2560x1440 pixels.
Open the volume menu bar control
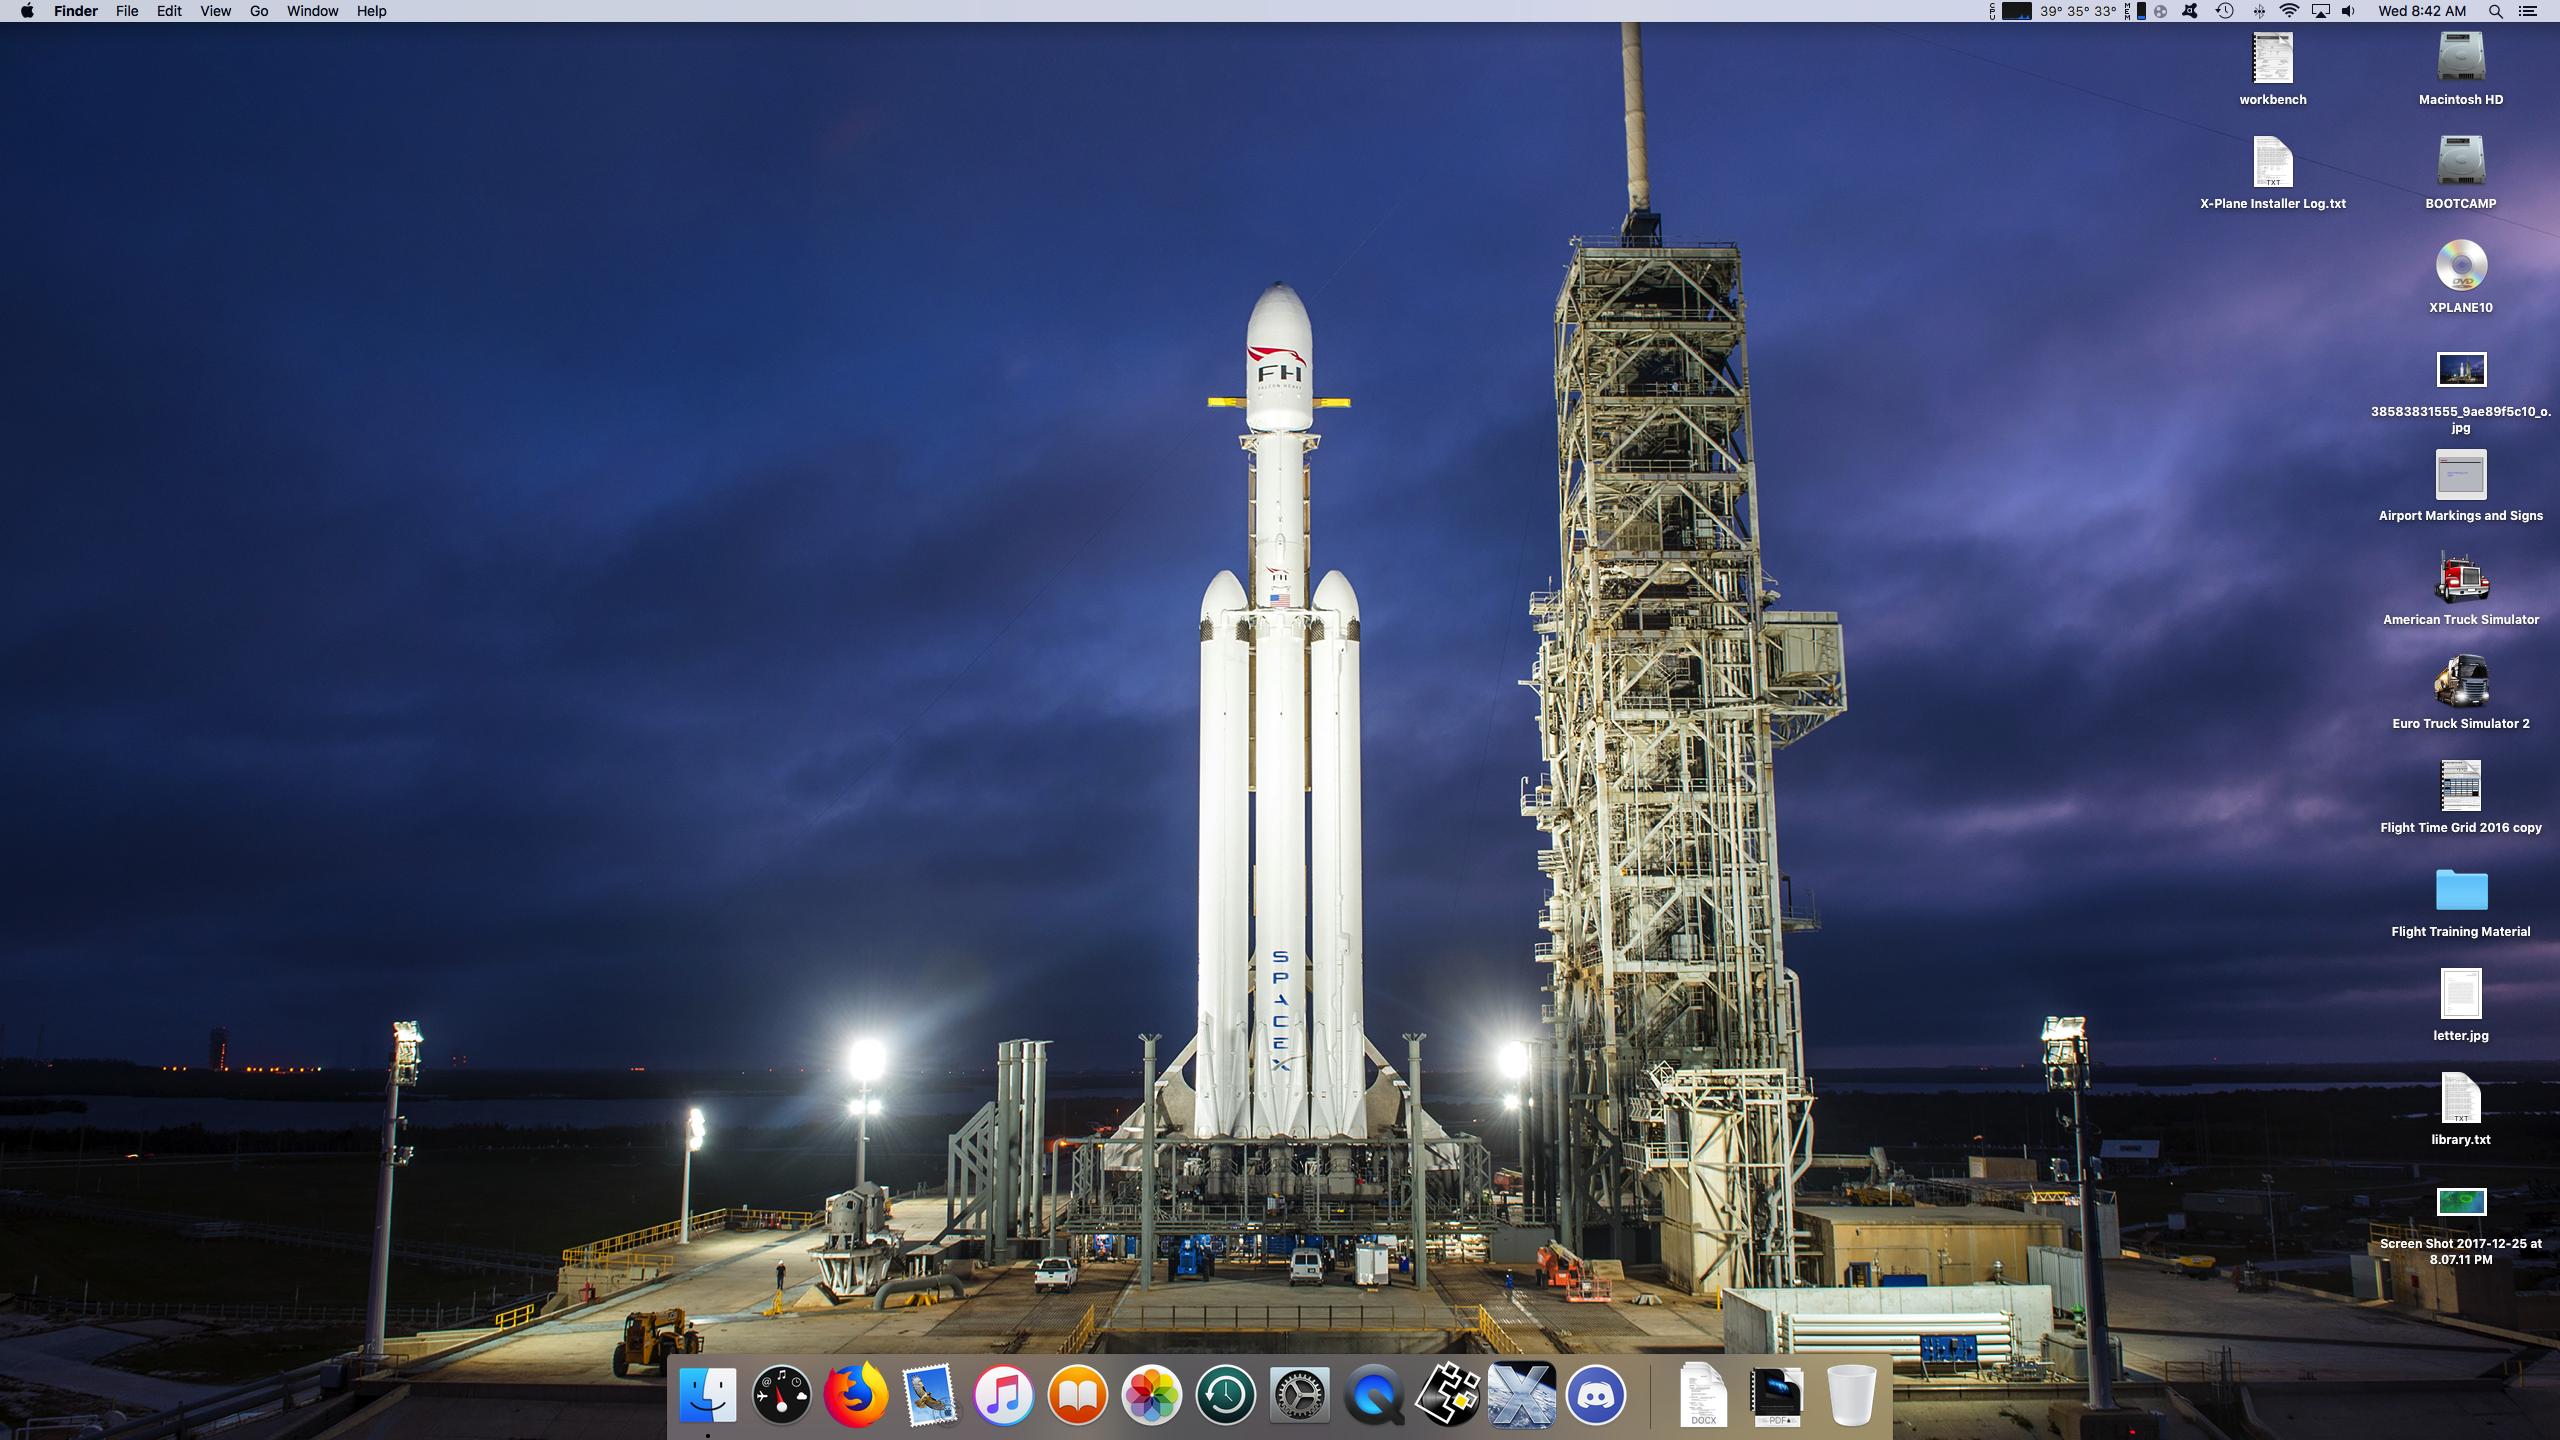[2348, 11]
